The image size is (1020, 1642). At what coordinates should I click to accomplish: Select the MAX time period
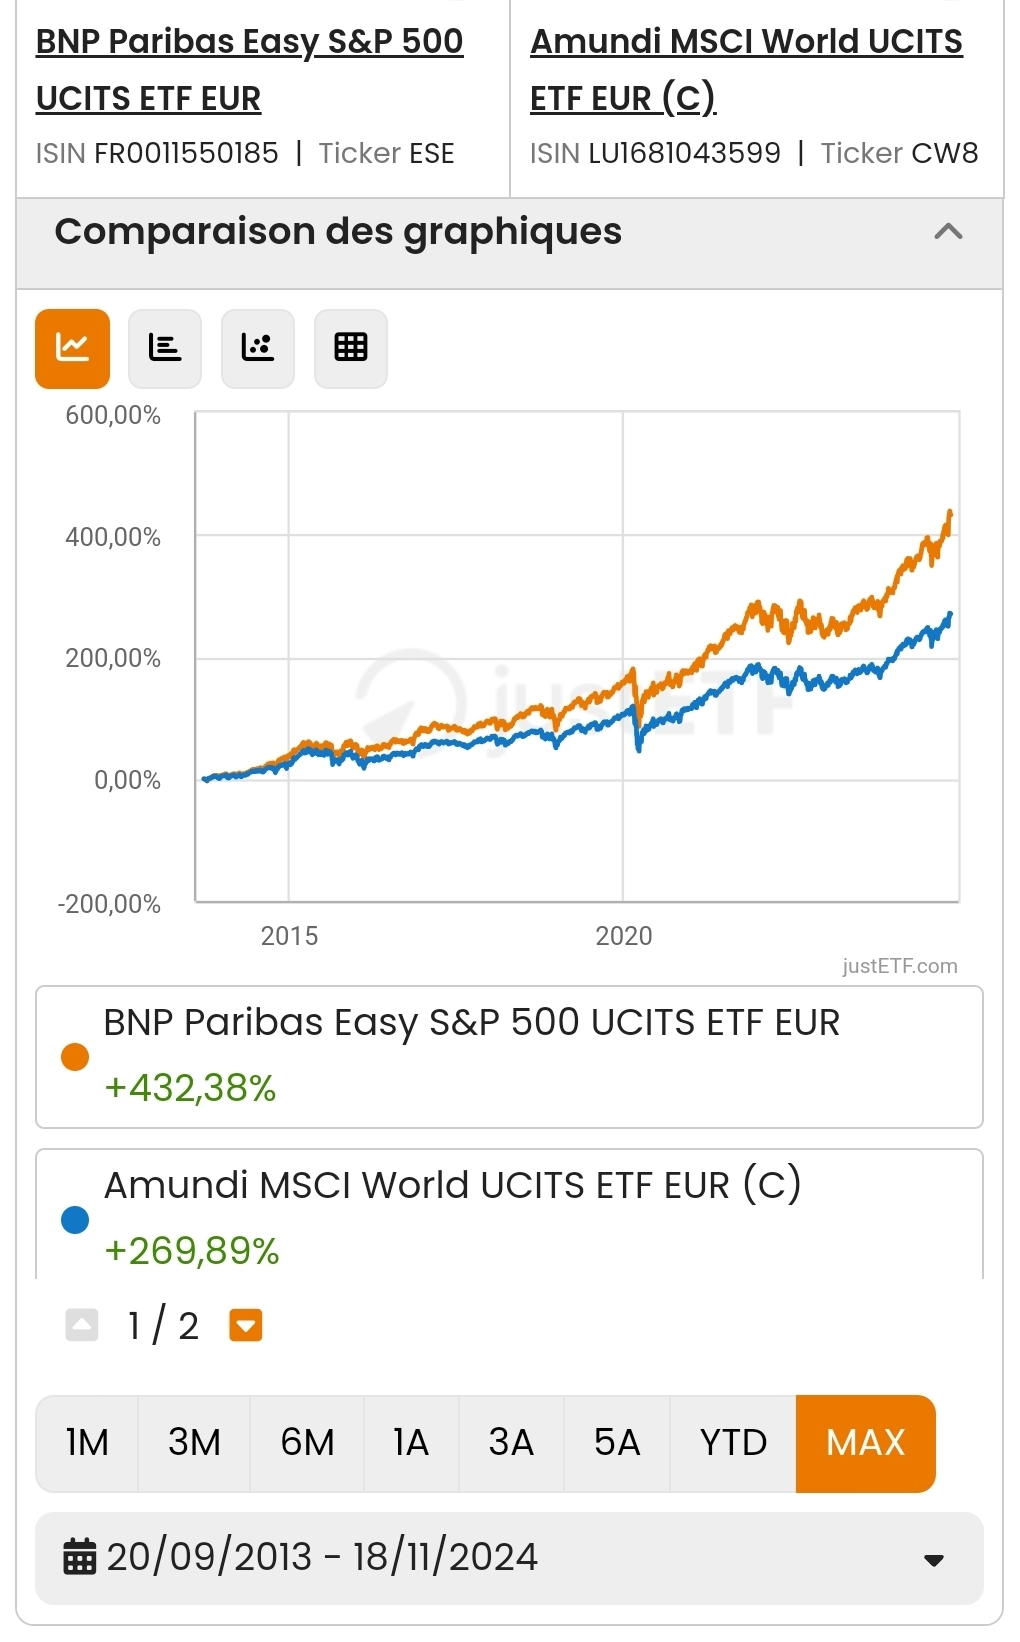coord(865,1443)
